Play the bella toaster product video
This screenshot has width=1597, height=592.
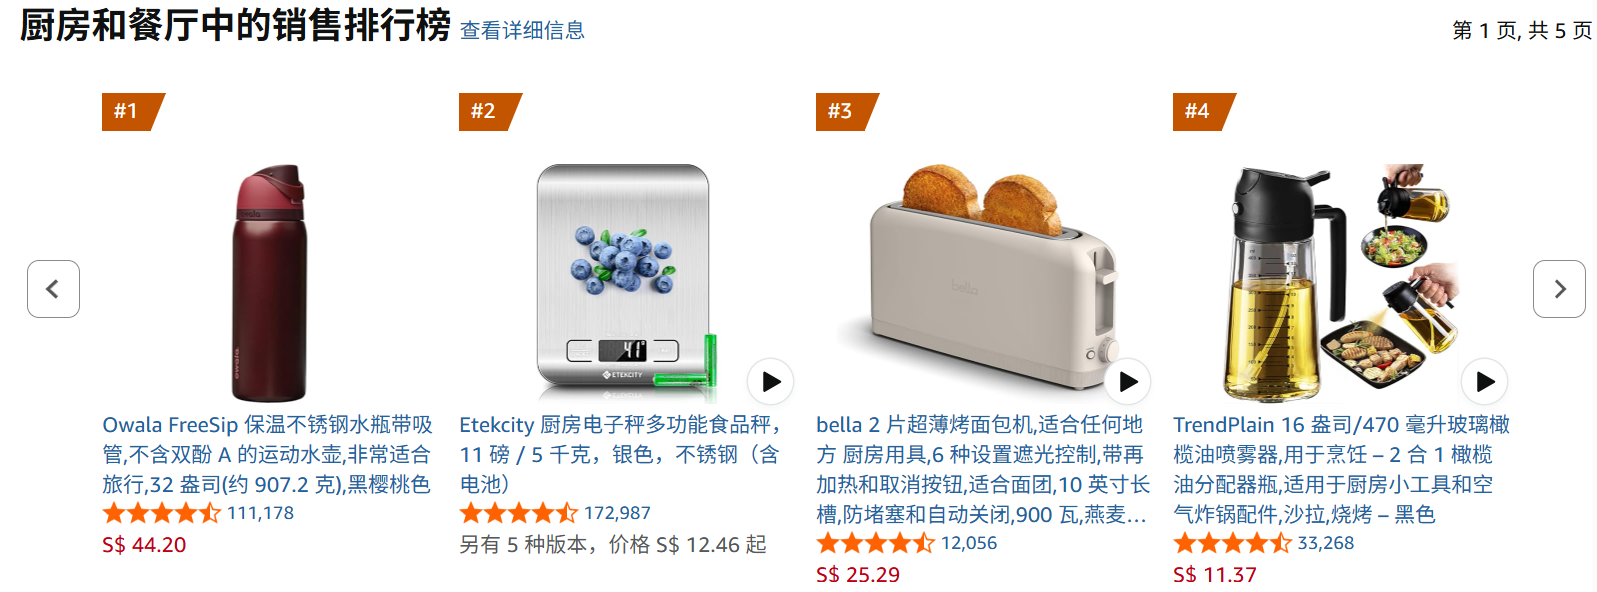(x=1128, y=381)
